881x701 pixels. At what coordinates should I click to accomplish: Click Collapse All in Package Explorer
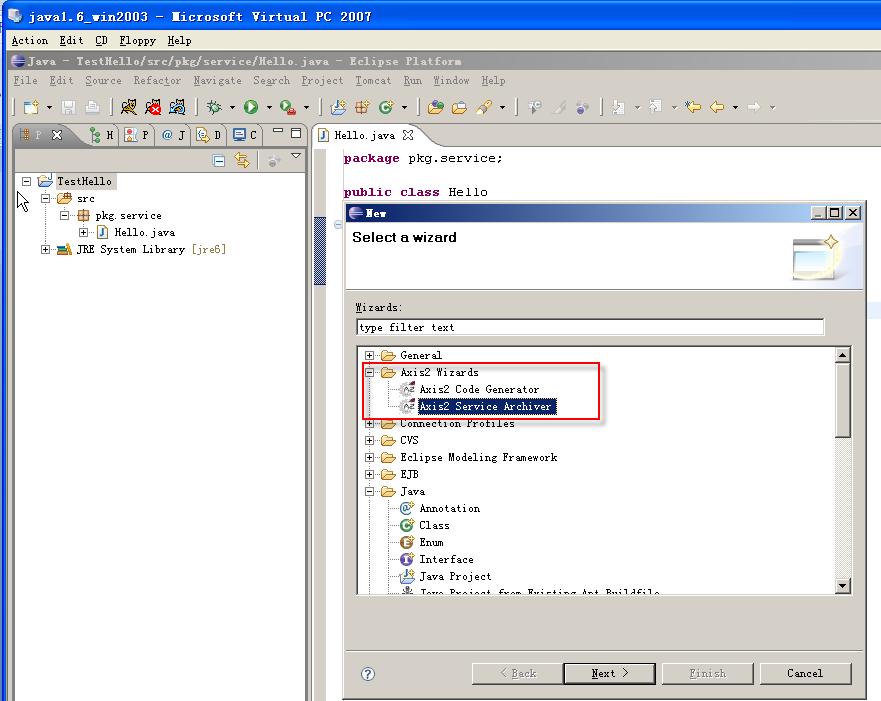click(x=219, y=161)
